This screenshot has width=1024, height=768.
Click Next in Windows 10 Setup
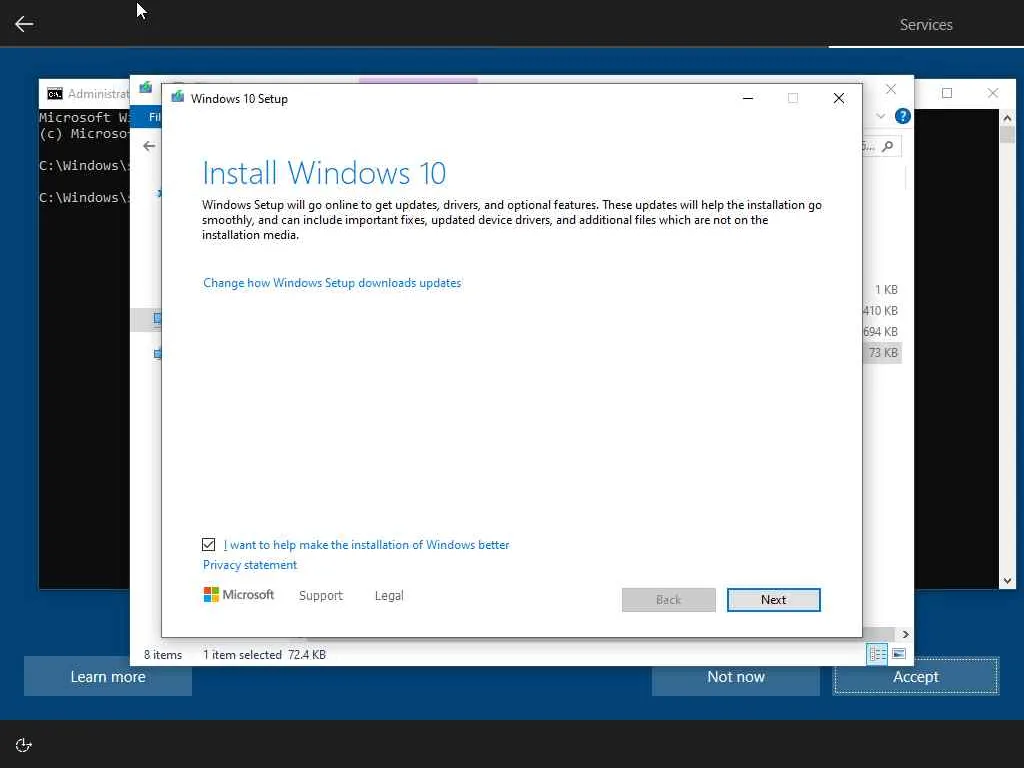coord(773,600)
